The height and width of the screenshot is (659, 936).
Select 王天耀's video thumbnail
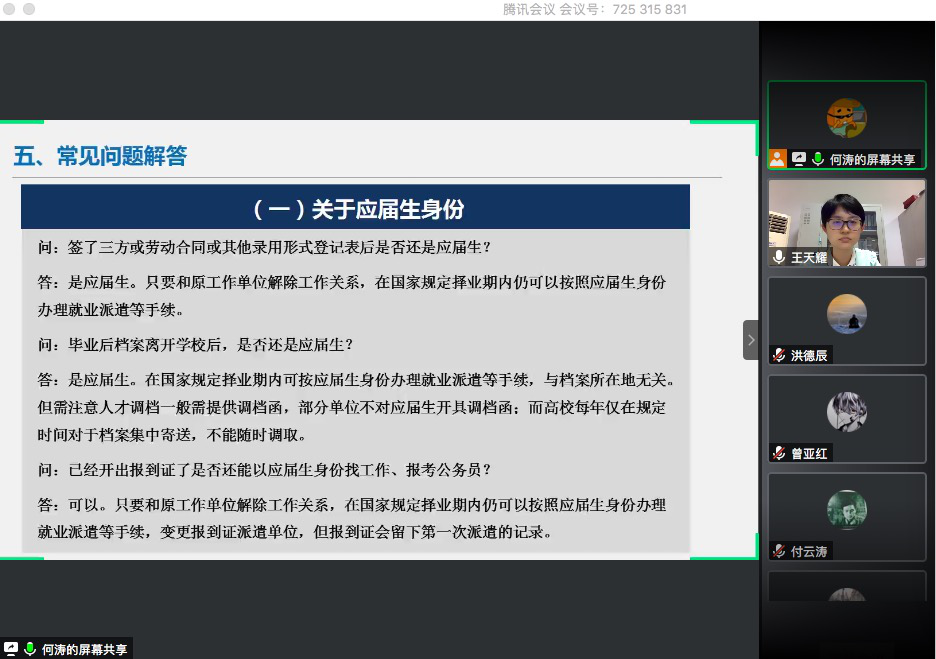pos(846,220)
